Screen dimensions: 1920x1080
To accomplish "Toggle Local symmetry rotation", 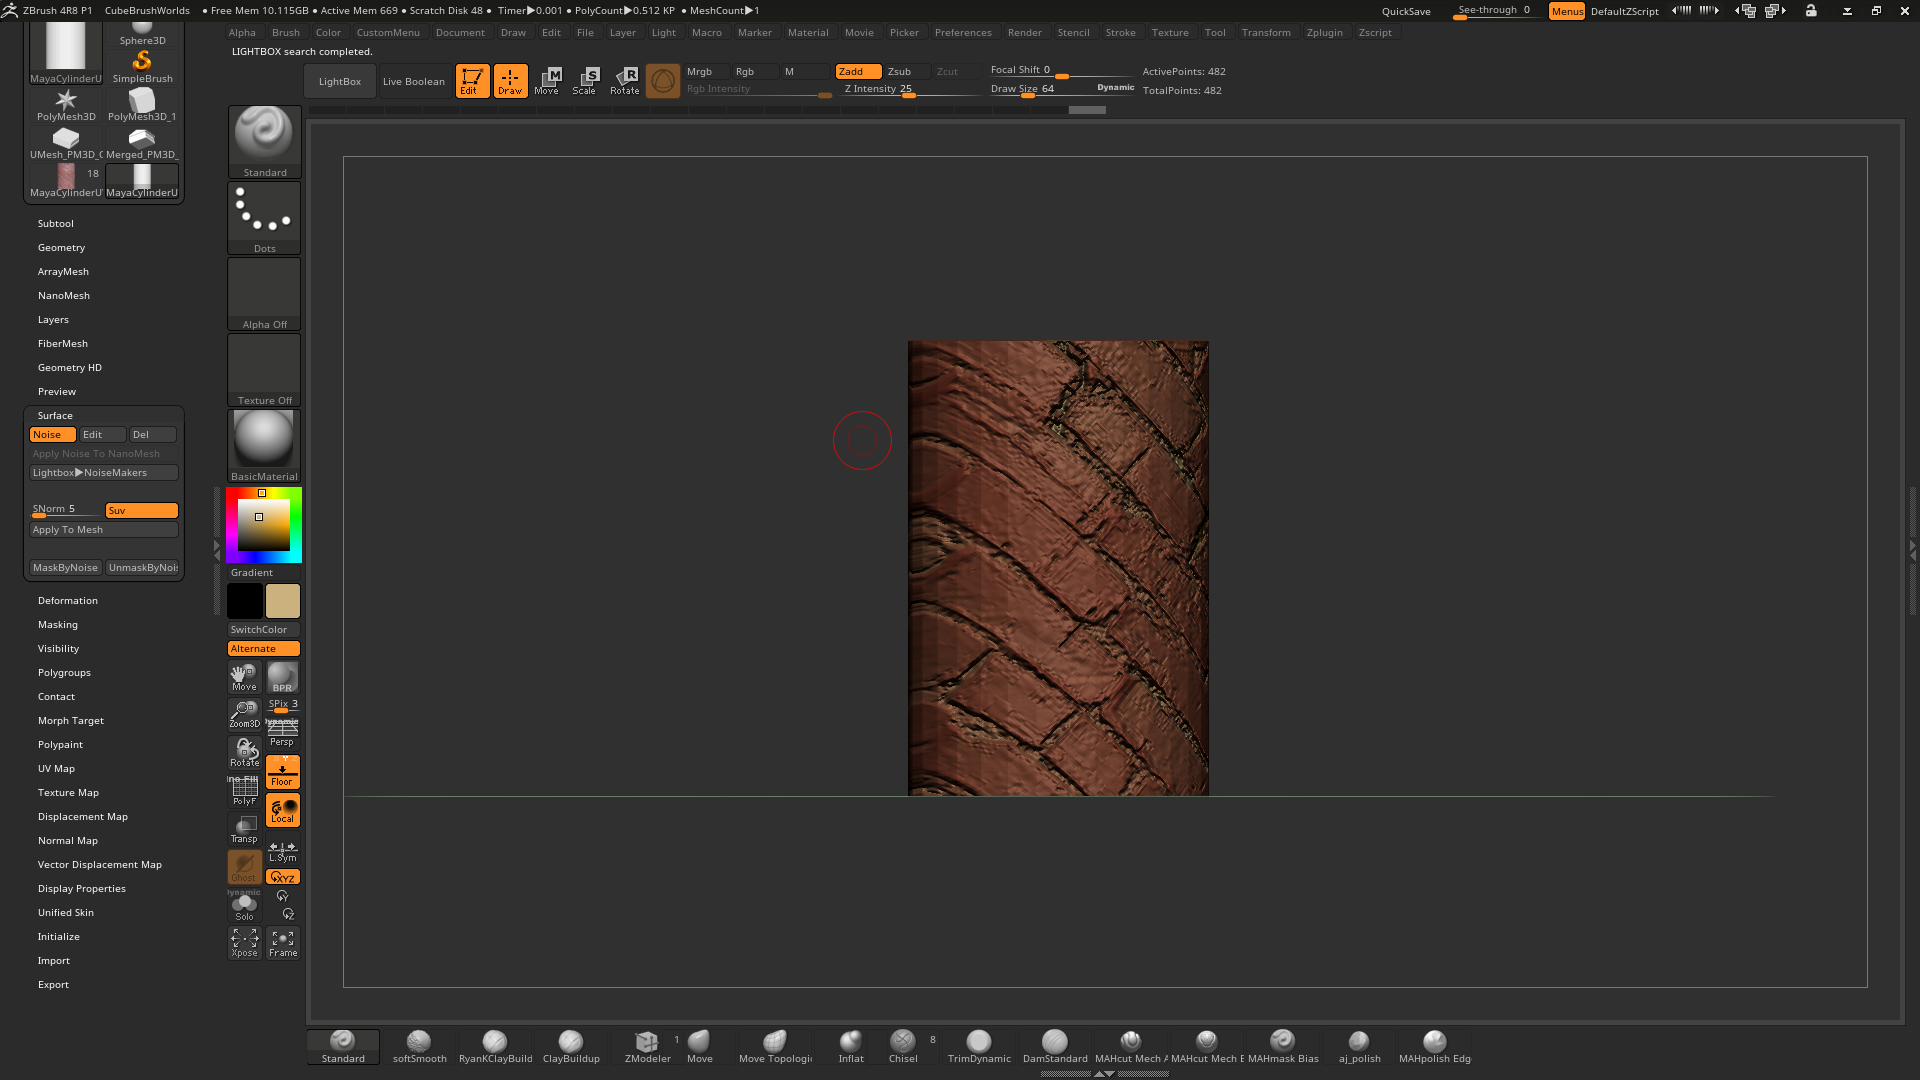I will coord(283,810).
